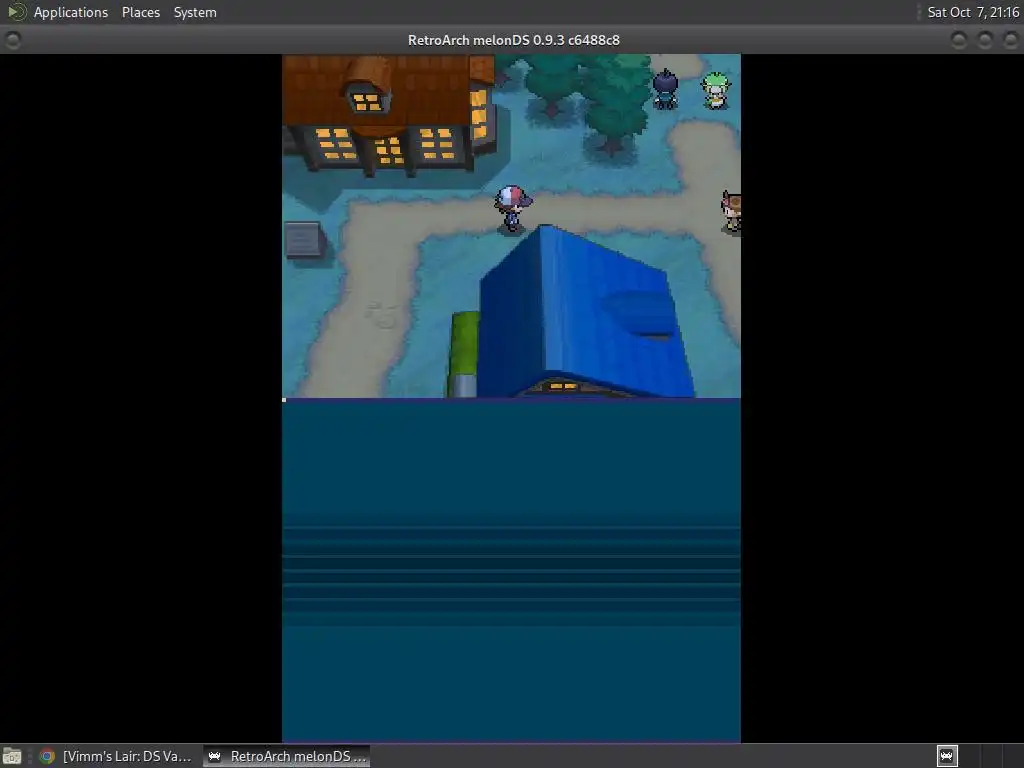Image resolution: width=1024 pixels, height=768 pixels.
Task: Click the Chrome icon in the taskbar
Action: coord(47,756)
